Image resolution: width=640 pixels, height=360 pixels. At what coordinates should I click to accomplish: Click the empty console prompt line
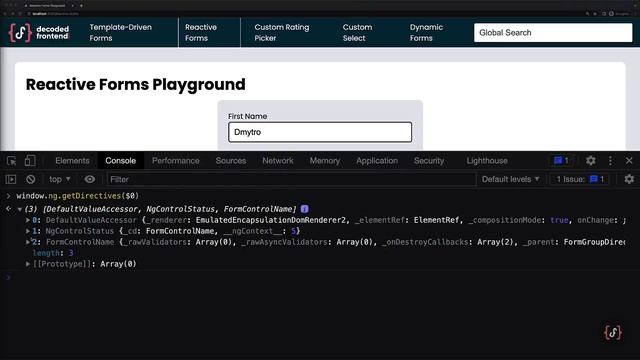(x=320, y=278)
